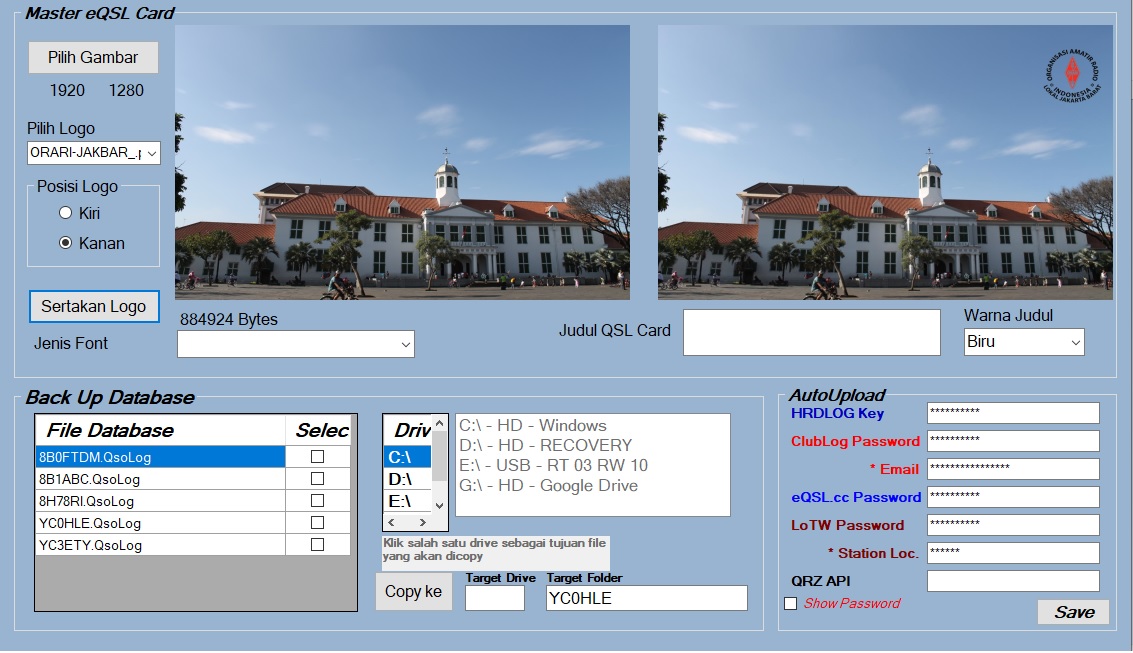Click the E:\ - USB - RT 03 RW 10 line
This screenshot has width=1133, height=653.
553,466
